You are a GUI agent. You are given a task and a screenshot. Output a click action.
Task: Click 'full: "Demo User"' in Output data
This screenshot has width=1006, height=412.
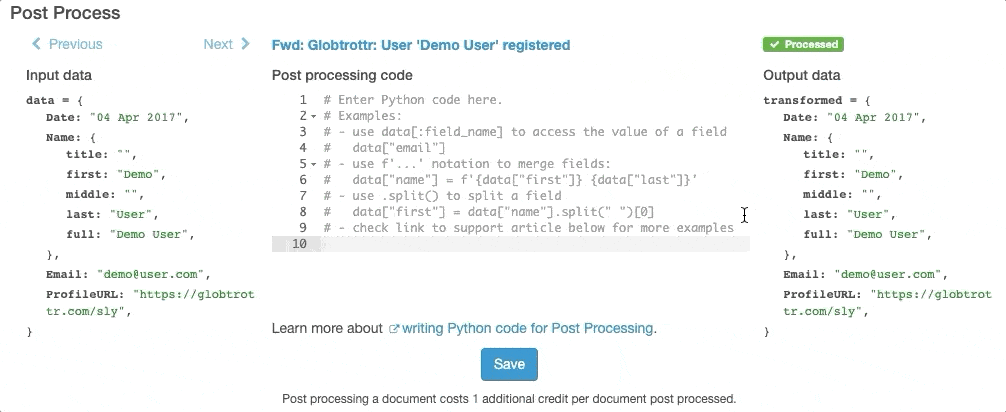[x=867, y=234]
